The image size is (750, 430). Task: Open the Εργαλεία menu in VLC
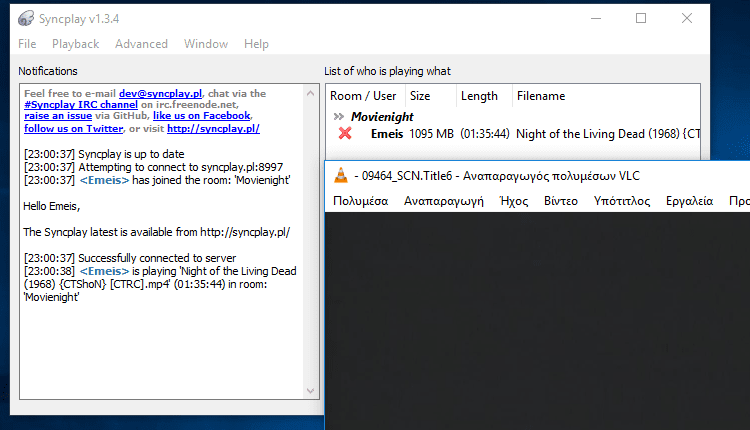(x=689, y=201)
